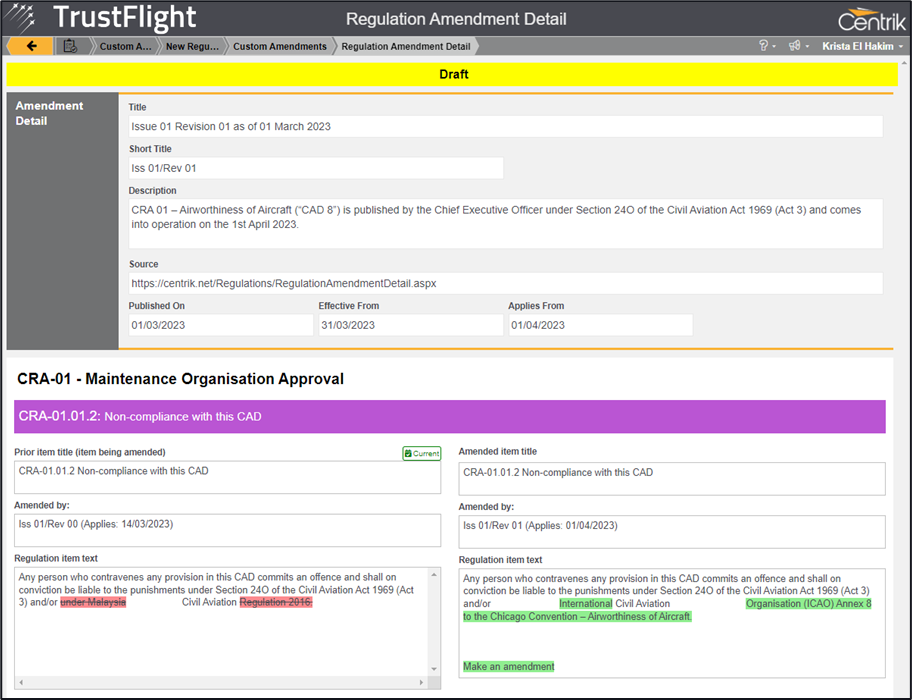Image resolution: width=912 pixels, height=700 pixels.
Task: Go to the Custom Amendments breadcrumb
Action: (279, 46)
